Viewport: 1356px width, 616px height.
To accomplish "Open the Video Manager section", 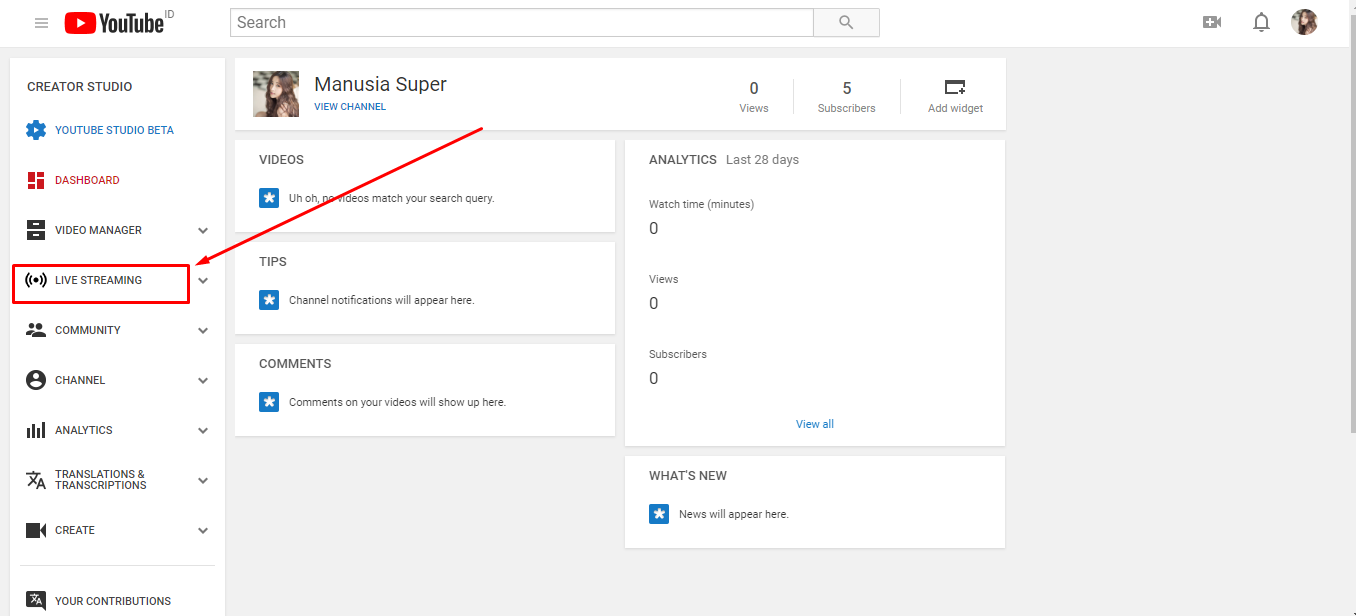I will 98,230.
